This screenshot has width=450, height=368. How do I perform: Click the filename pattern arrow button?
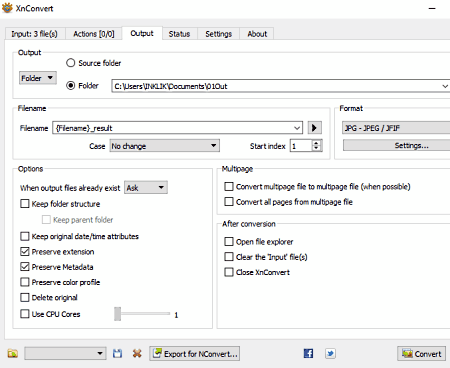pyautogui.click(x=314, y=128)
